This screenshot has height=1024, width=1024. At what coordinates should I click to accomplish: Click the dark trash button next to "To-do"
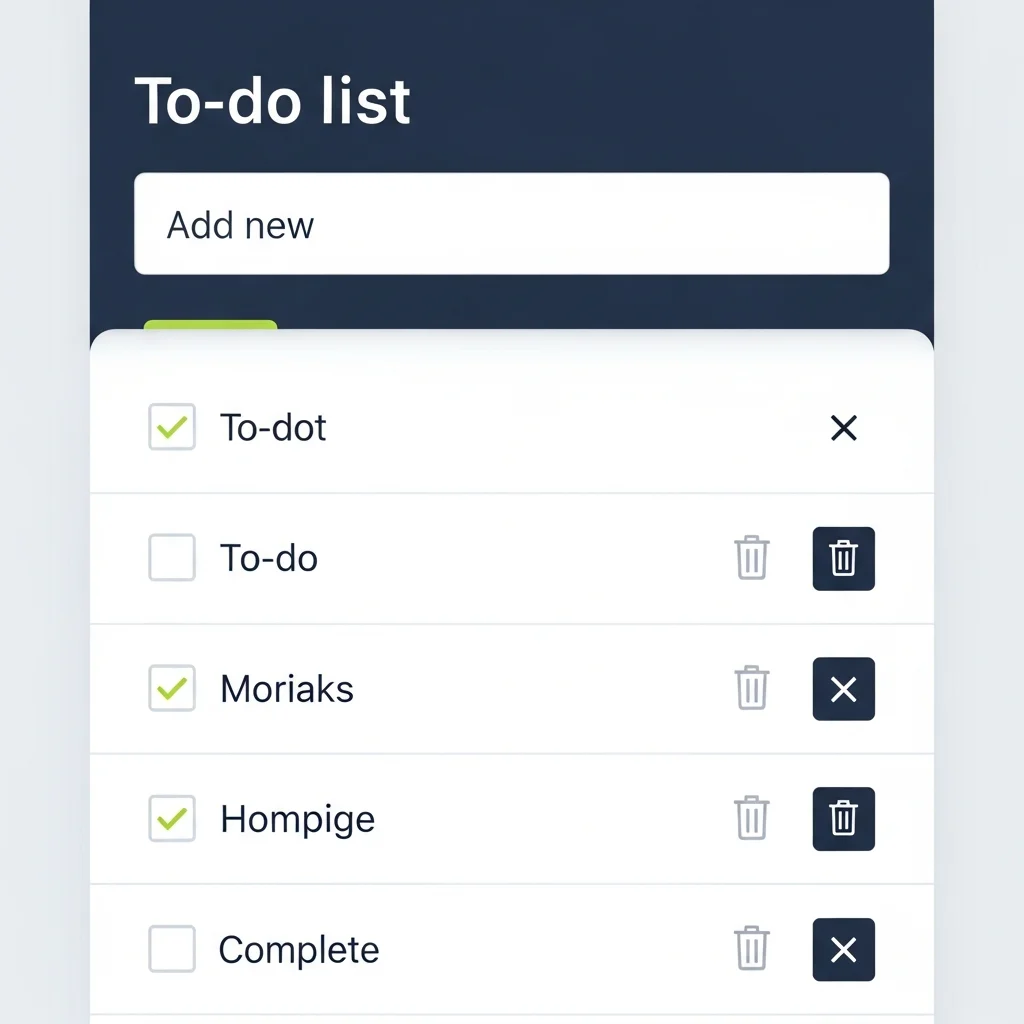point(843,559)
